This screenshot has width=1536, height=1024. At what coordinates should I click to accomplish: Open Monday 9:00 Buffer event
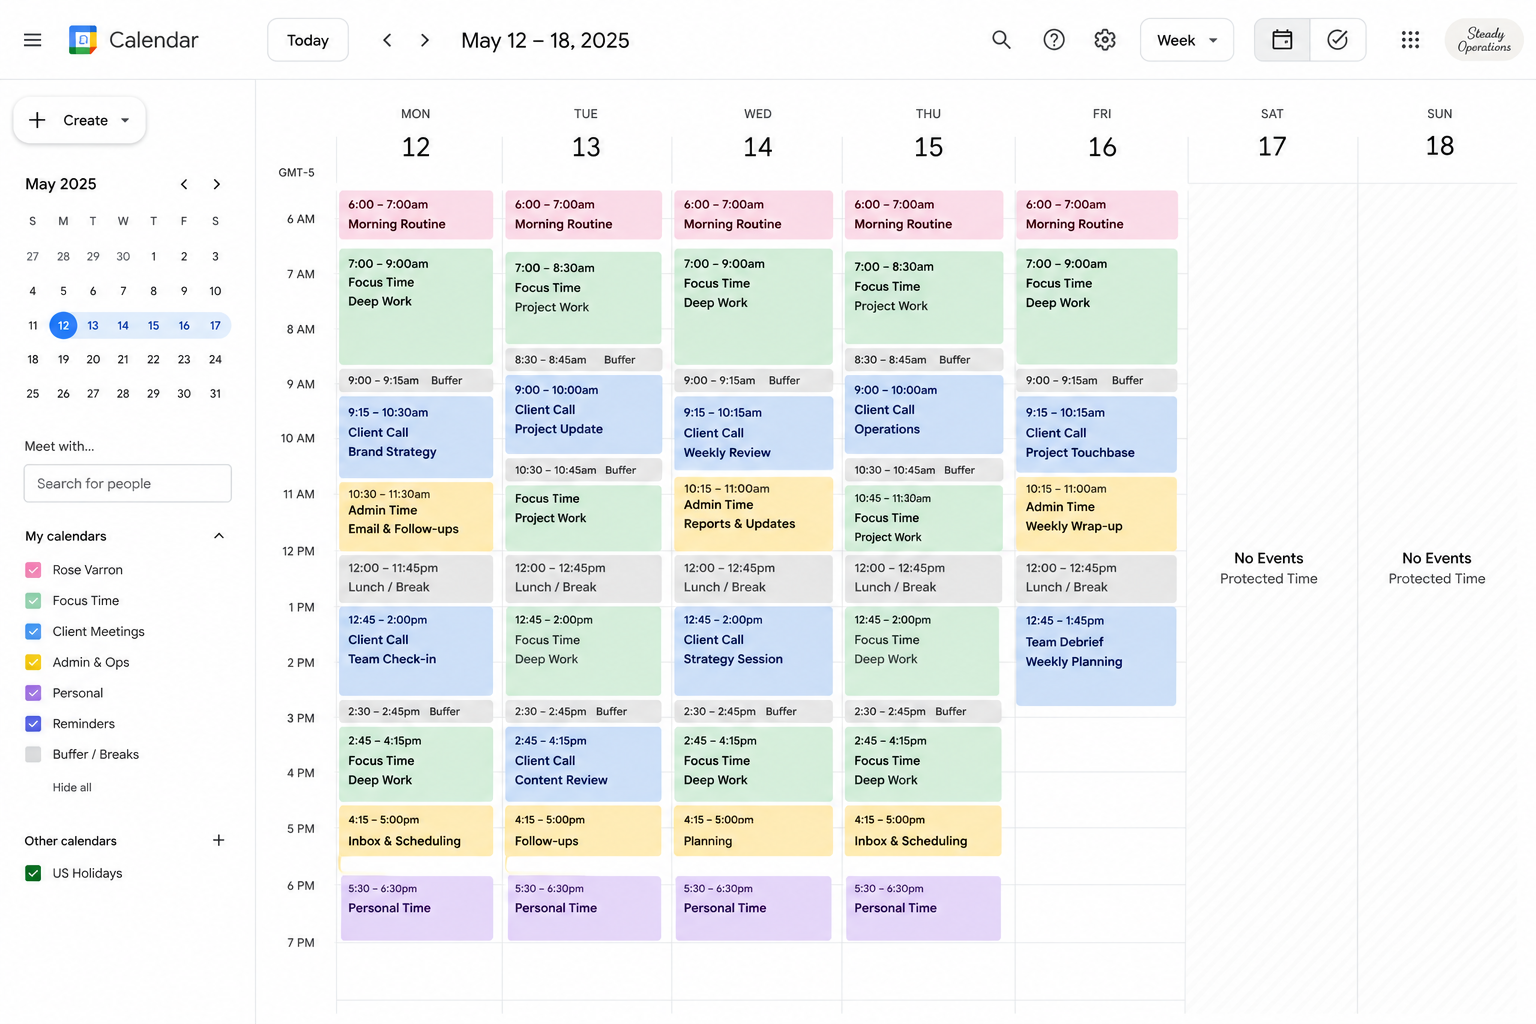[416, 380]
